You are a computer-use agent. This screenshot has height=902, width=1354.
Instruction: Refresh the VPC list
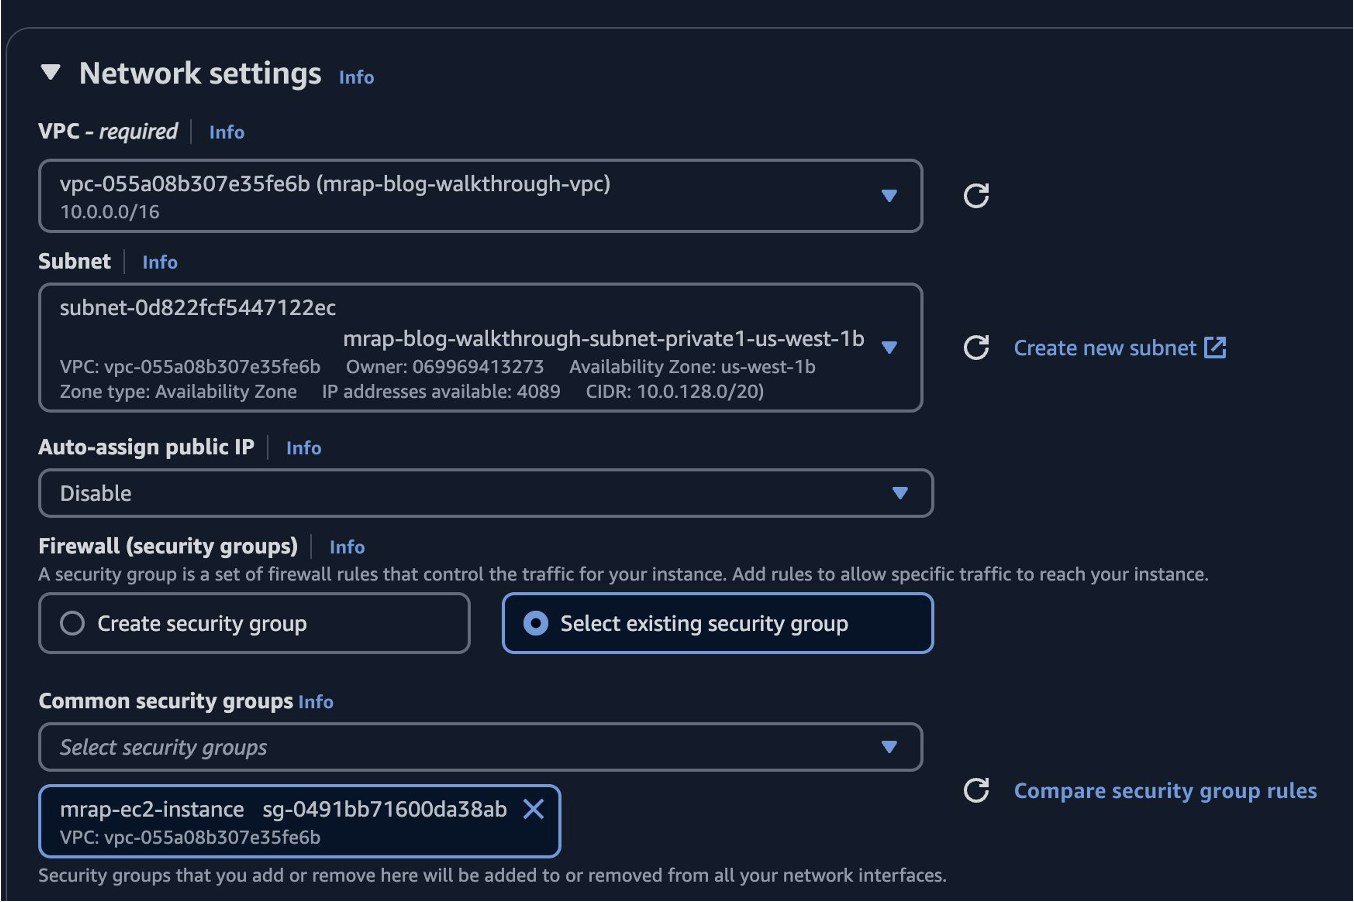pyautogui.click(x=975, y=196)
